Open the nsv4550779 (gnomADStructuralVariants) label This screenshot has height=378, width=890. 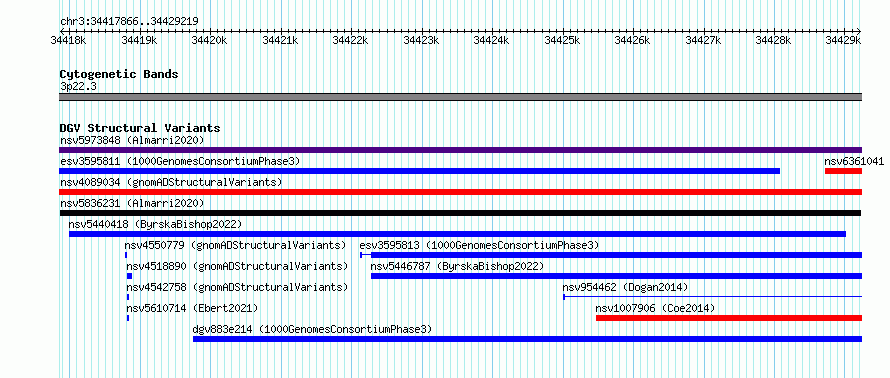click(236, 245)
